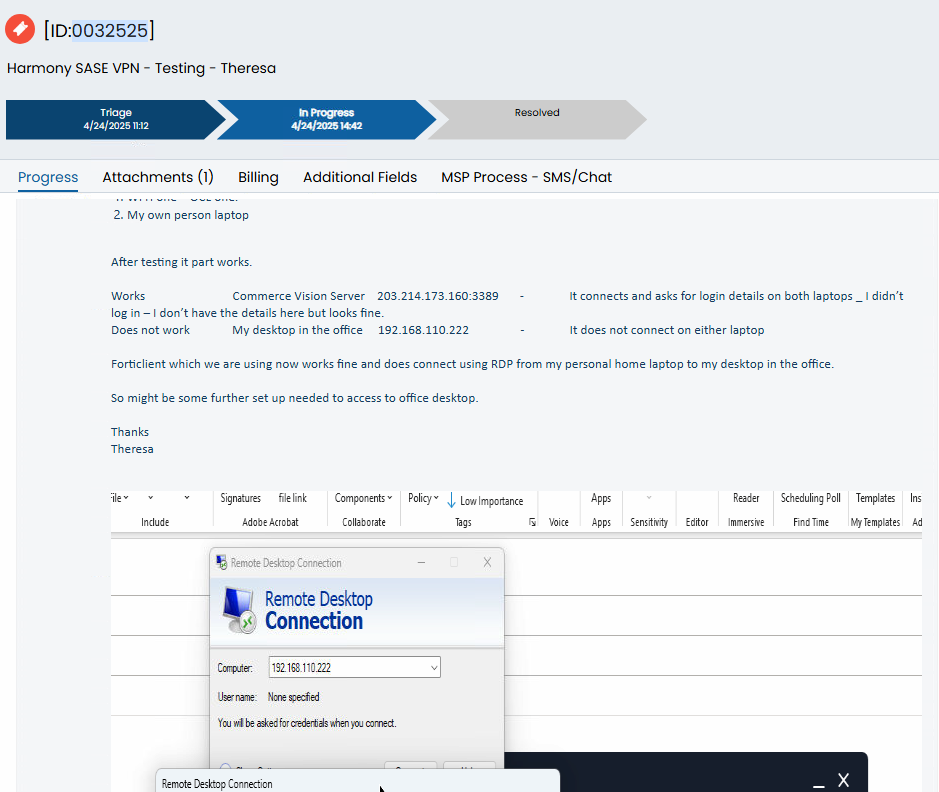
Task: Click the Theresa signature line
Action: click(x=132, y=449)
